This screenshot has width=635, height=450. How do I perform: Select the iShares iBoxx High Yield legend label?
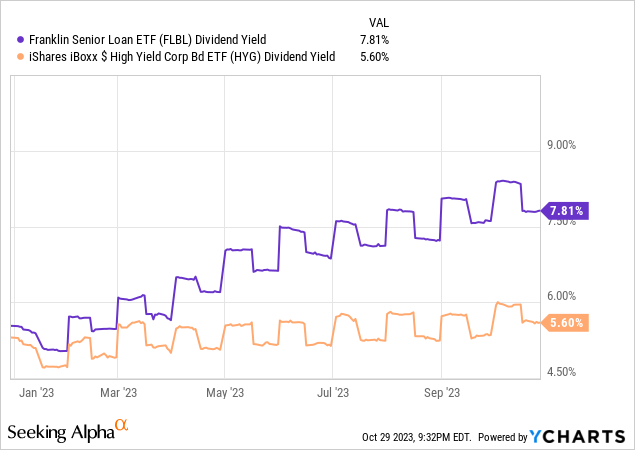click(182, 57)
